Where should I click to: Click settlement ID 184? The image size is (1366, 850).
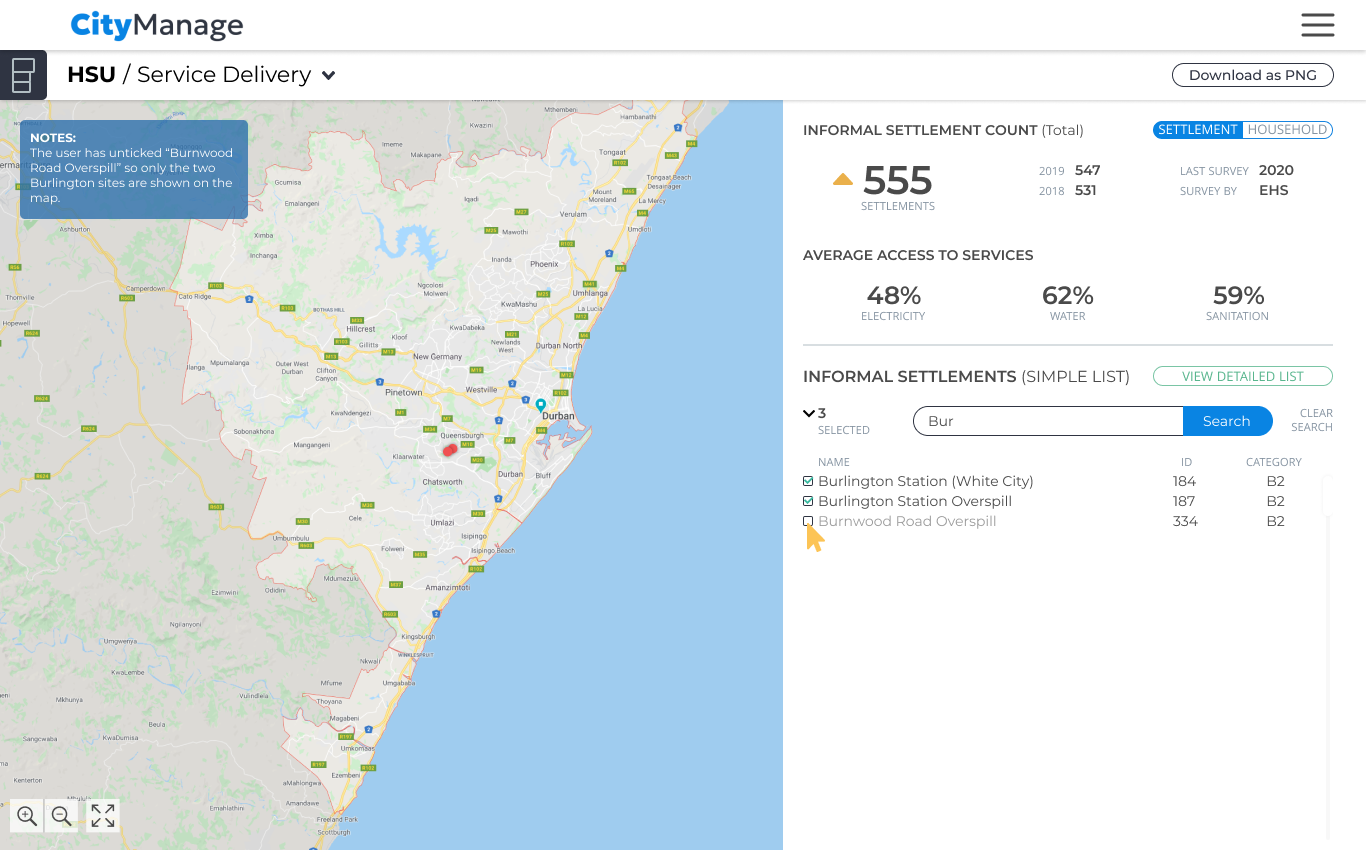tap(1184, 481)
